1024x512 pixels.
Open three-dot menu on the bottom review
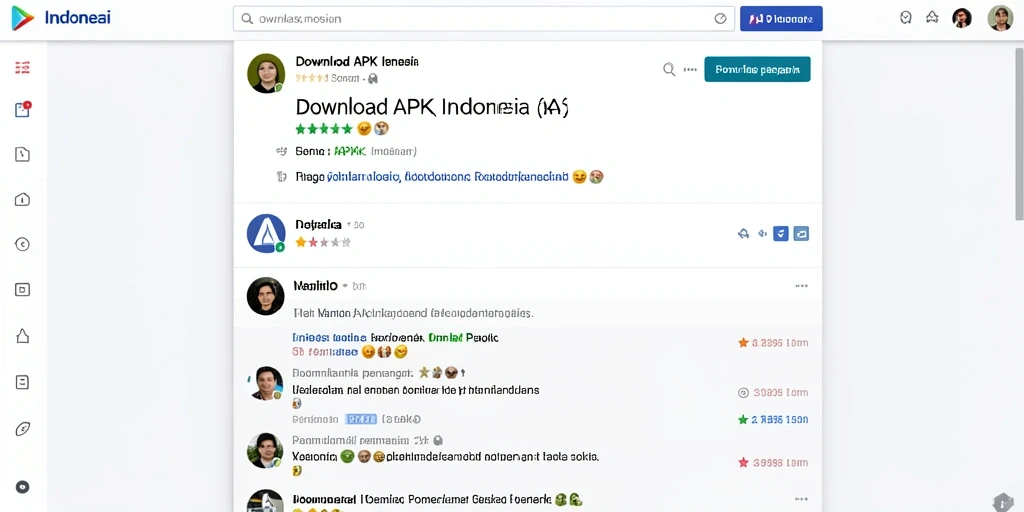[x=801, y=499]
